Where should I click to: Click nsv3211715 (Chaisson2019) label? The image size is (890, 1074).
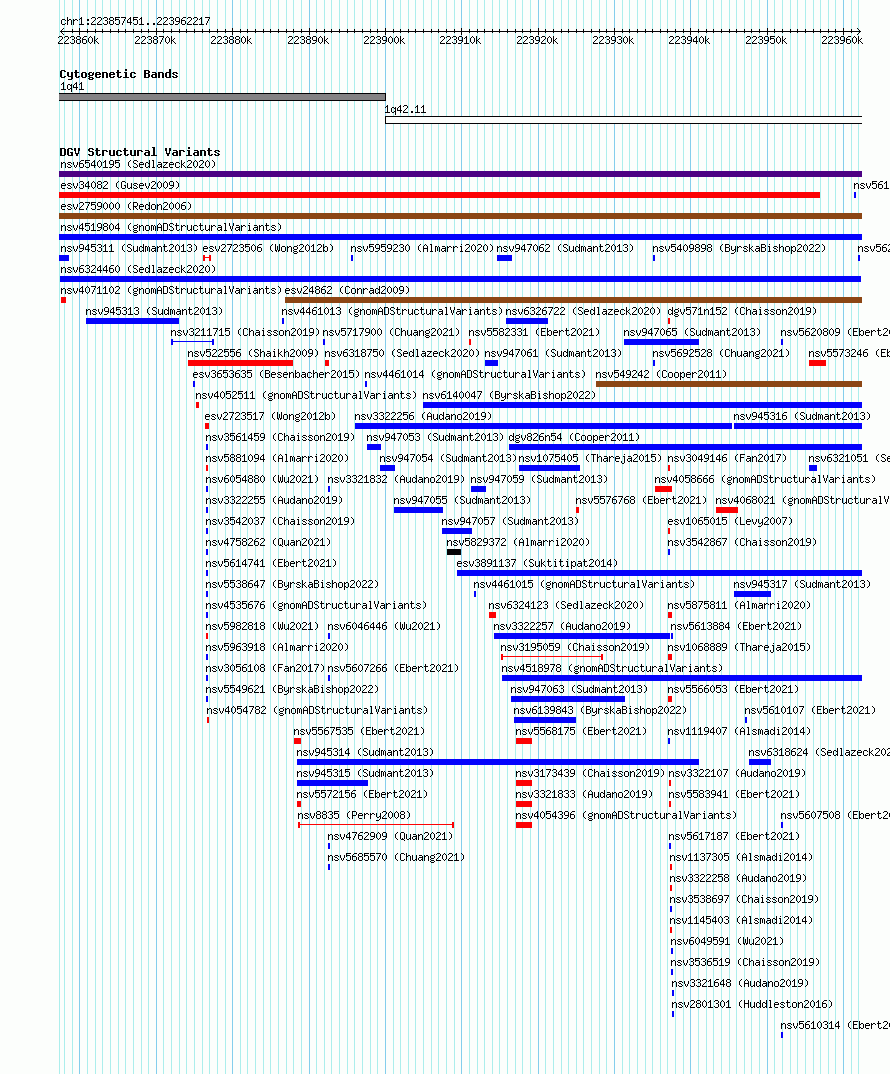245,332
